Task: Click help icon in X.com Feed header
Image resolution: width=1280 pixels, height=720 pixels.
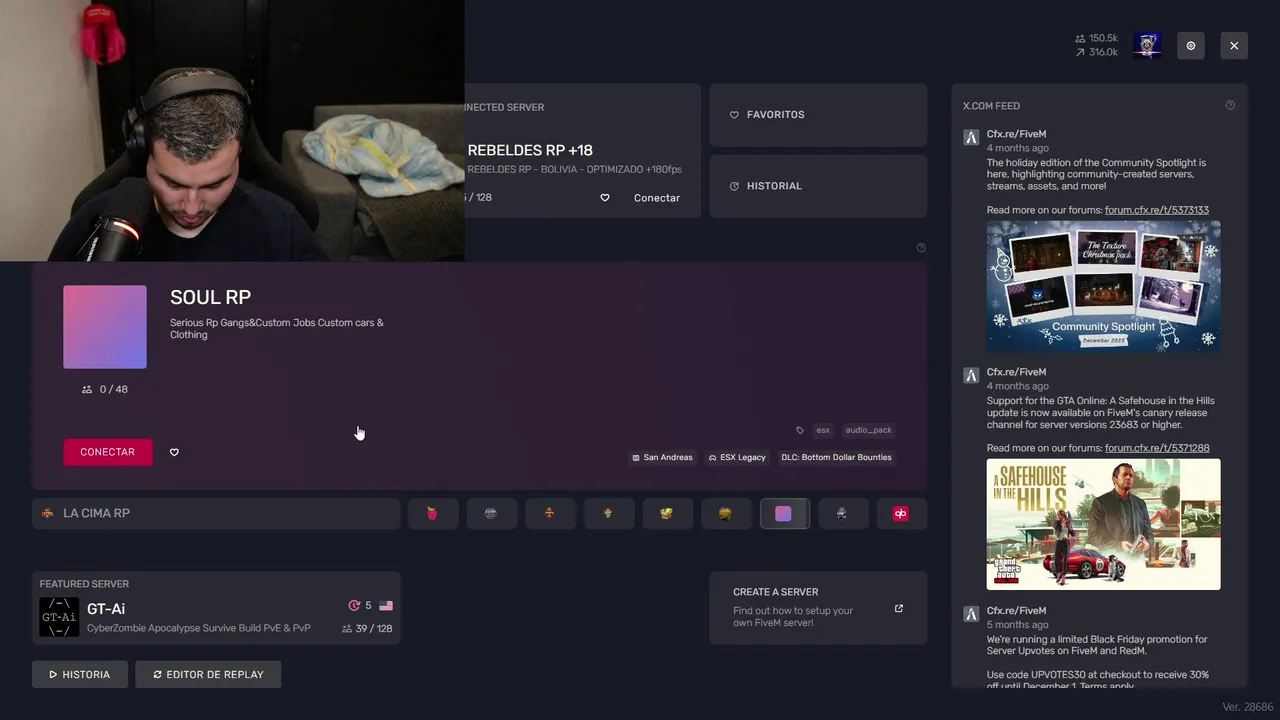Action: point(1230,105)
